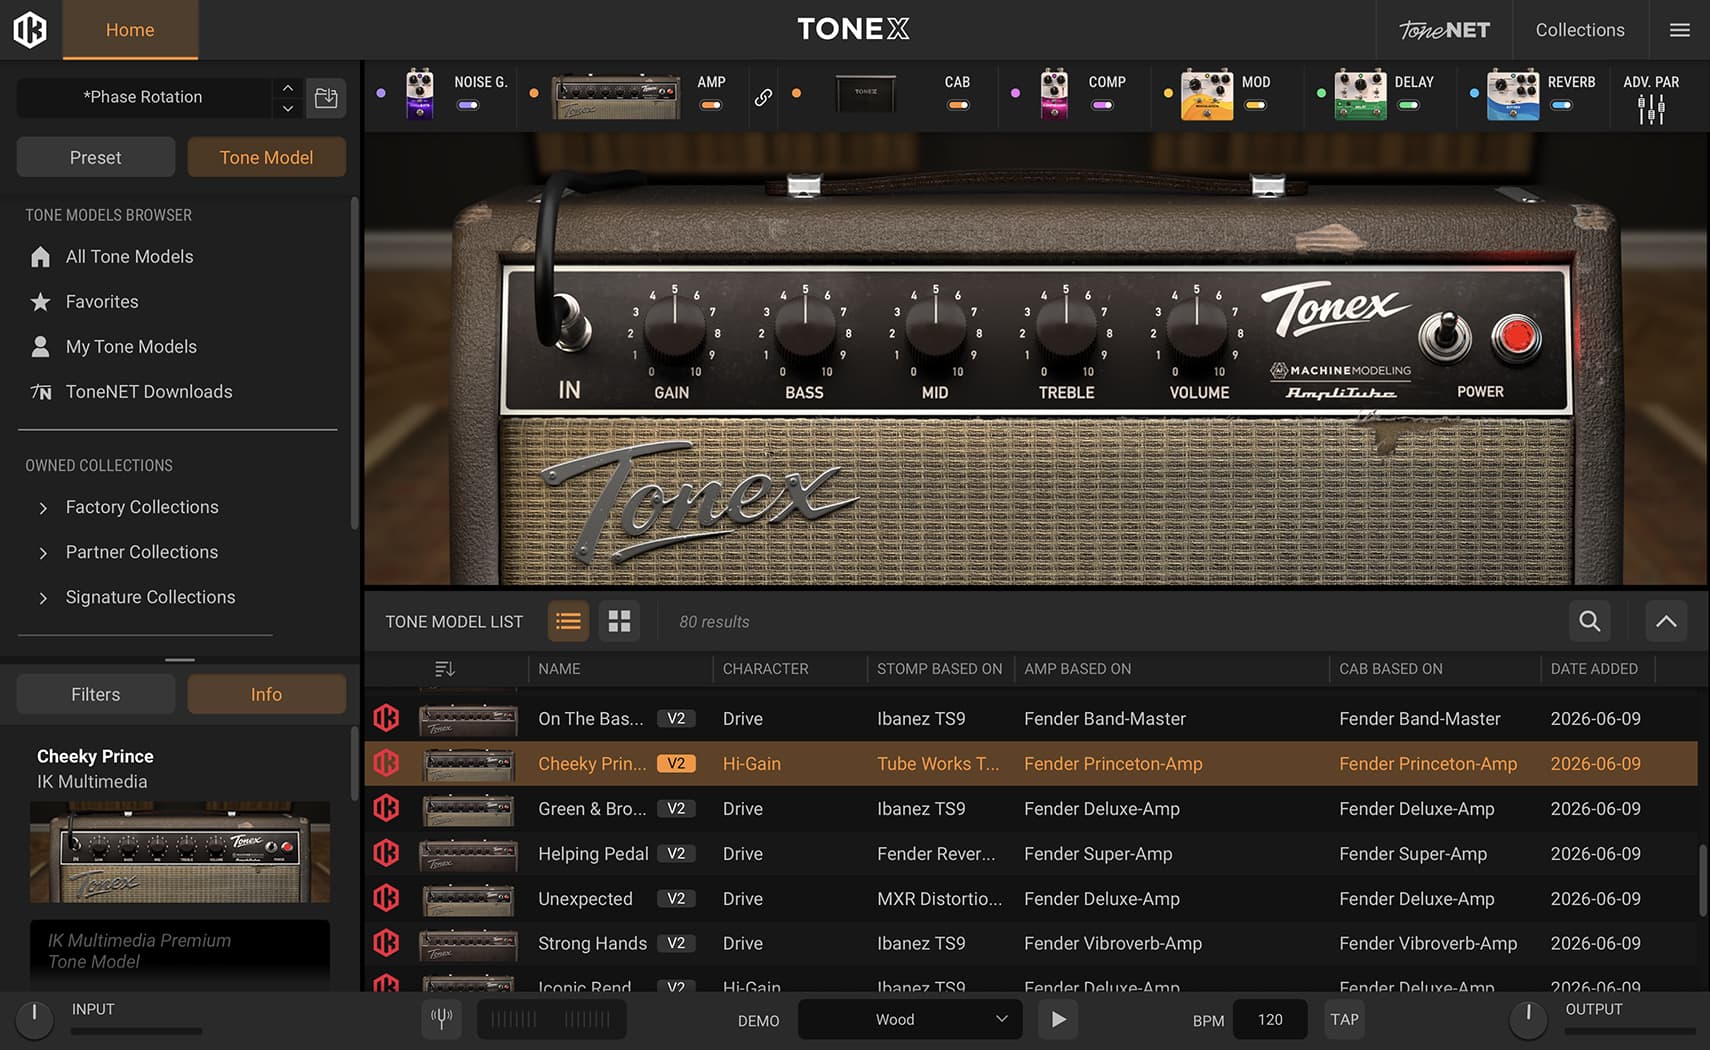Click IK icon on Strong Hands row

point(386,943)
